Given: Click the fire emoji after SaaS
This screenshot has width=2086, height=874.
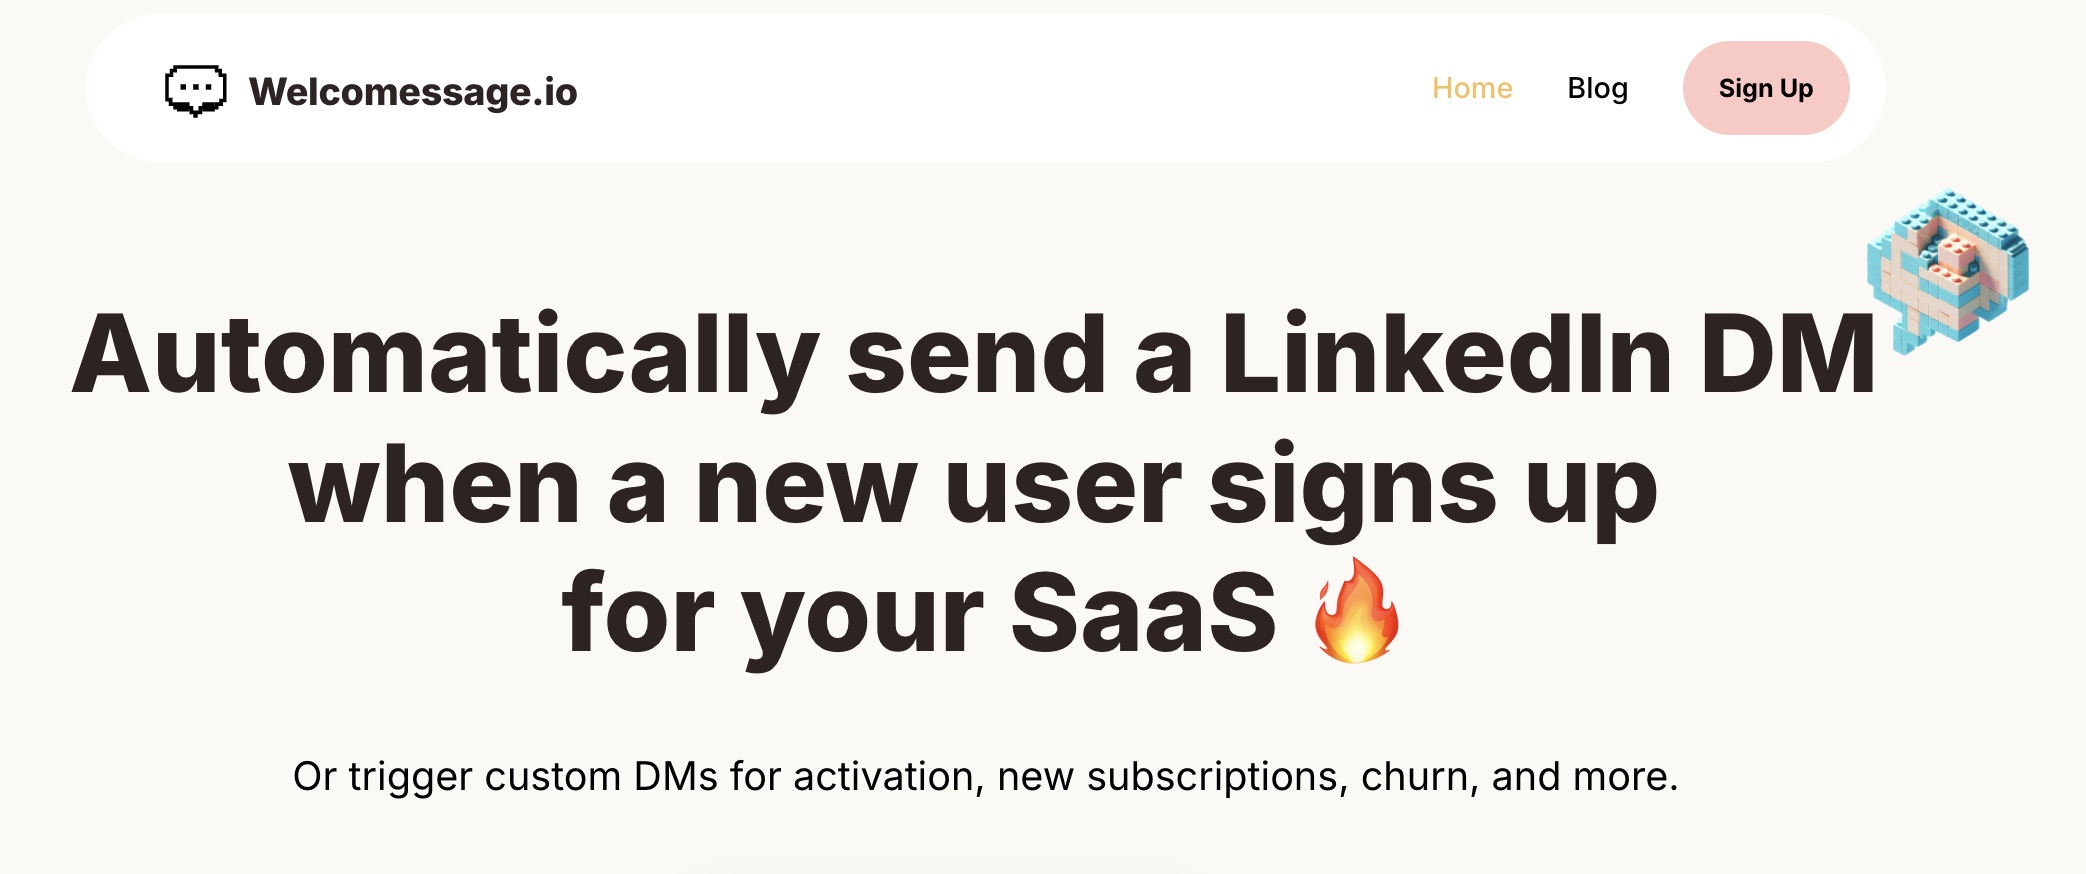Looking at the screenshot, I should [x=1355, y=611].
